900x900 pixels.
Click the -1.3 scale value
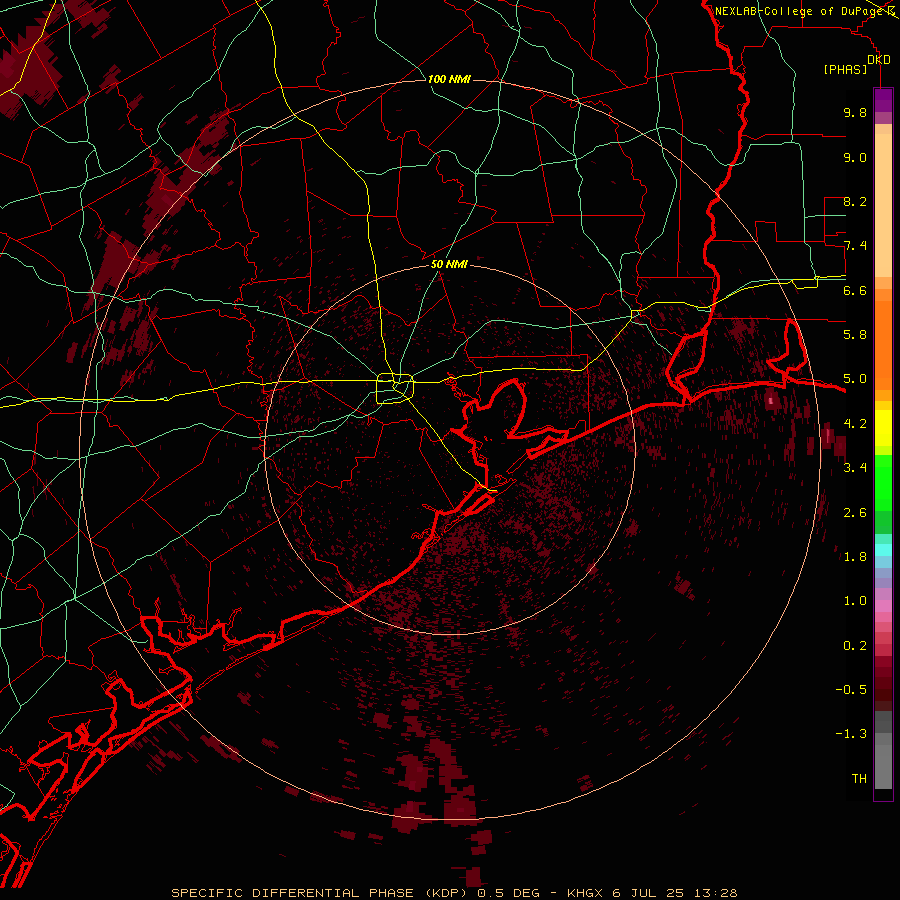coord(851,734)
